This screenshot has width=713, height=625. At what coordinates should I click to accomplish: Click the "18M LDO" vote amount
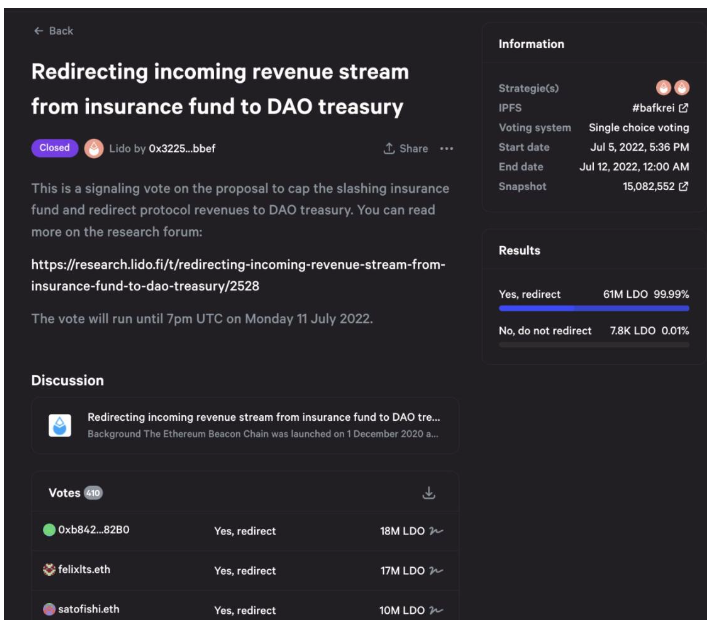tap(402, 531)
